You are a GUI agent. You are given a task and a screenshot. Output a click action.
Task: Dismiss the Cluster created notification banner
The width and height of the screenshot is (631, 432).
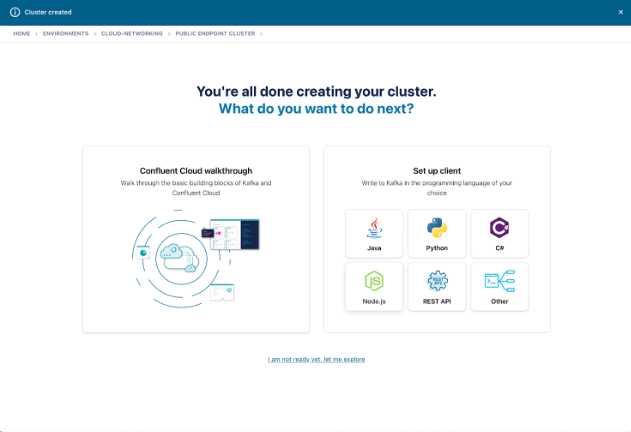click(621, 12)
